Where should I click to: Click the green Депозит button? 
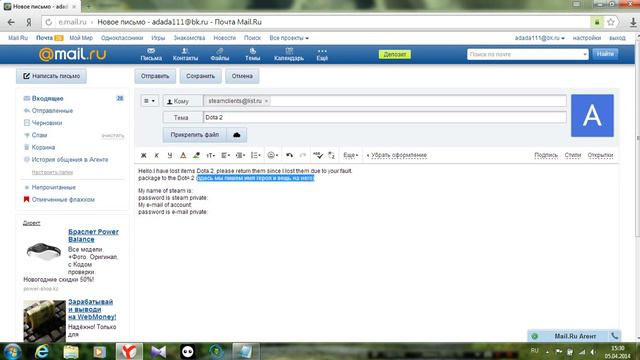(395, 54)
